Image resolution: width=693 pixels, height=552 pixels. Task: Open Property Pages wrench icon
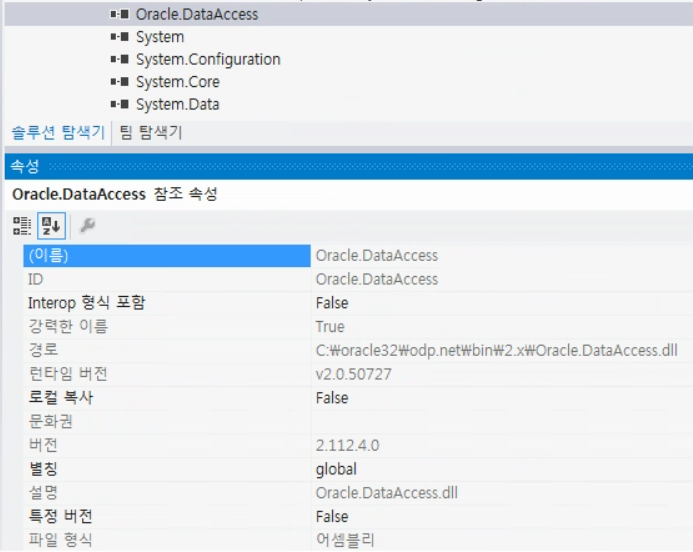pyautogui.click(x=87, y=225)
